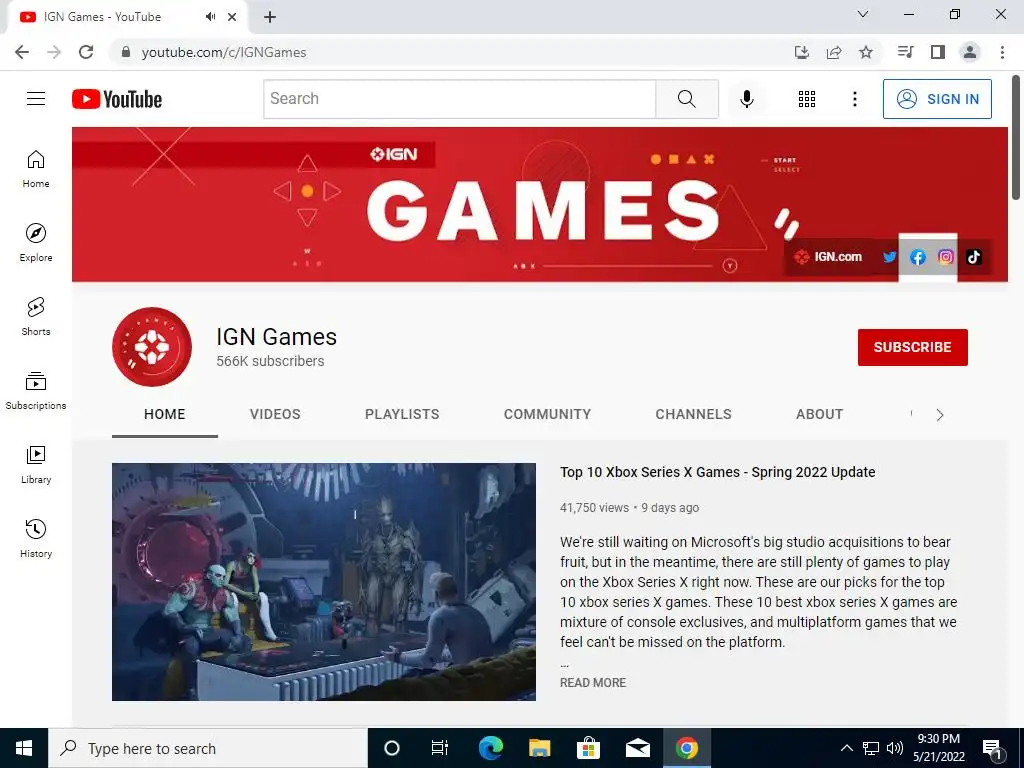Switch to the CHANNELS tab
The width and height of the screenshot is (1024, 768).
pos(694,414)
